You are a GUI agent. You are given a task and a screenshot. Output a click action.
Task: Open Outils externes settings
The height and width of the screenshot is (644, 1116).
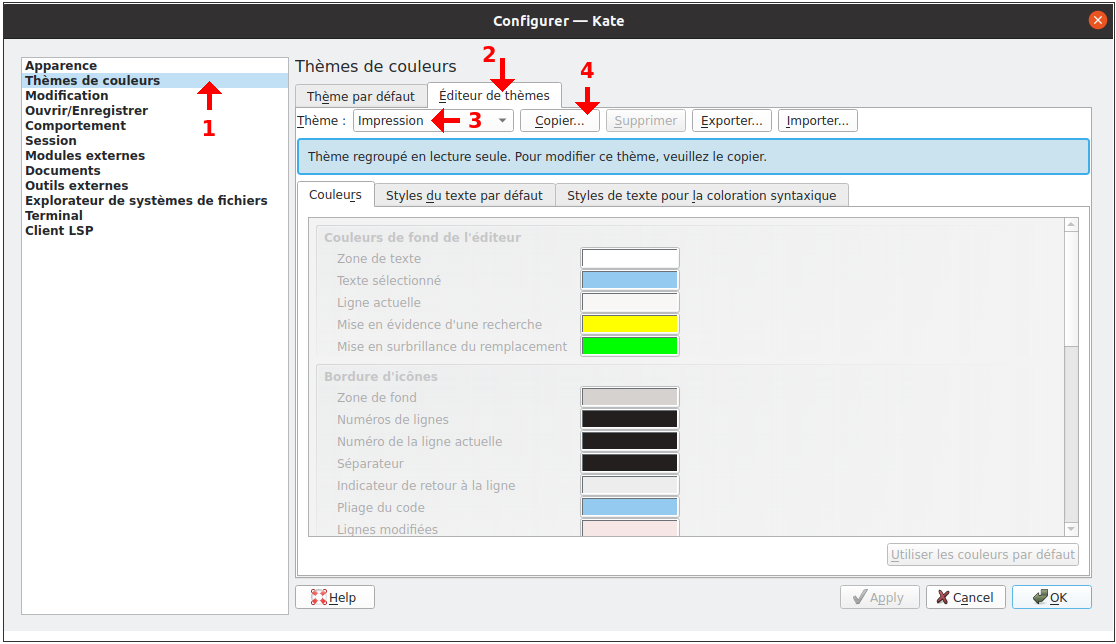coord(154,185)
